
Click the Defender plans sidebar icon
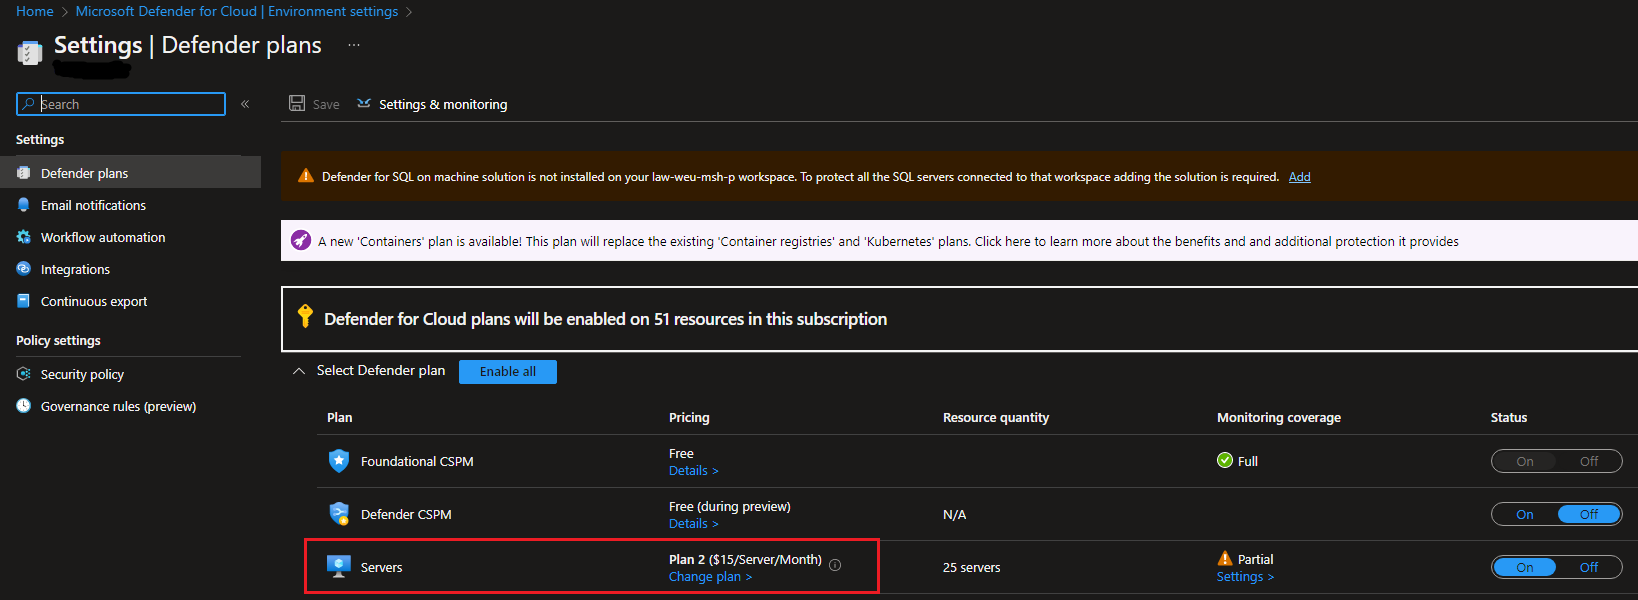(x=24, y=173)
